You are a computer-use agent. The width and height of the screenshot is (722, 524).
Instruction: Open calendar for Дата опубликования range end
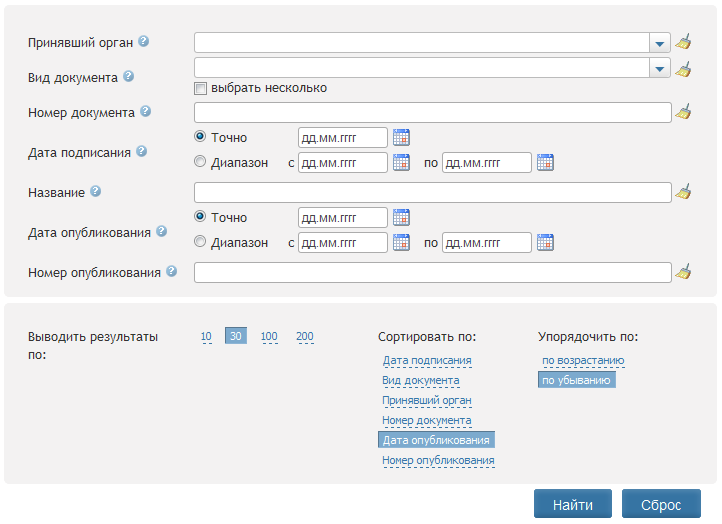[x=545, y=242]
